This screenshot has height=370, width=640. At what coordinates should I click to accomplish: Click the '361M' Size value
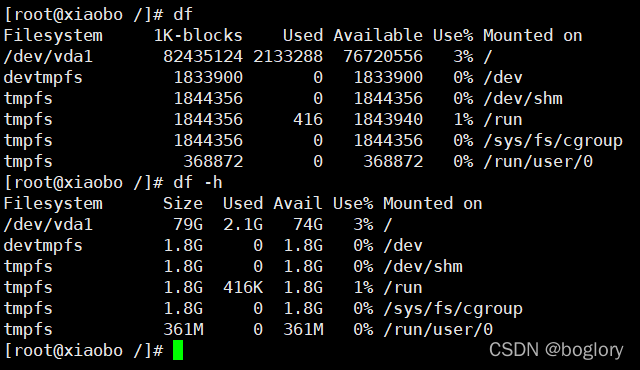tap(183, 330)
